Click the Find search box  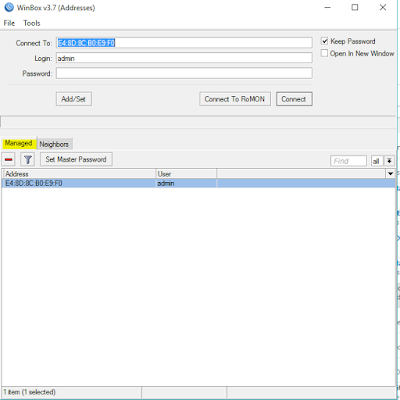(x=348, y=161)
